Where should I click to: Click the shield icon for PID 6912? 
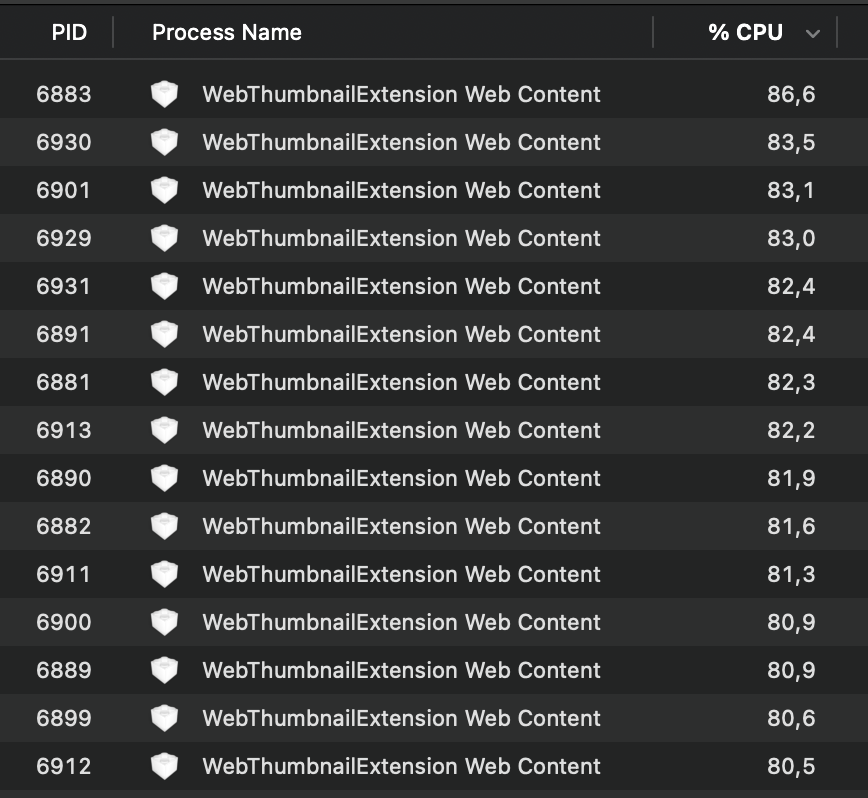pyautogui.click(x=164, y=766)
